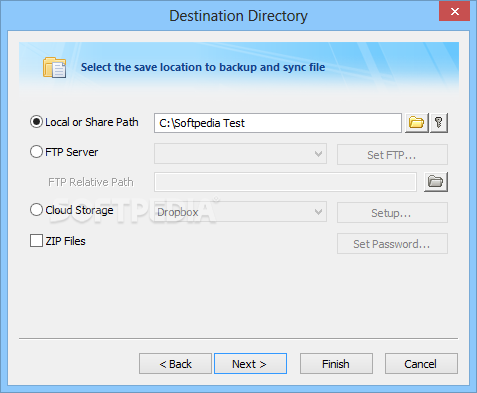The image size is (477, 393).
Task: Proceed with the Next > button
Action: [250, 364]
